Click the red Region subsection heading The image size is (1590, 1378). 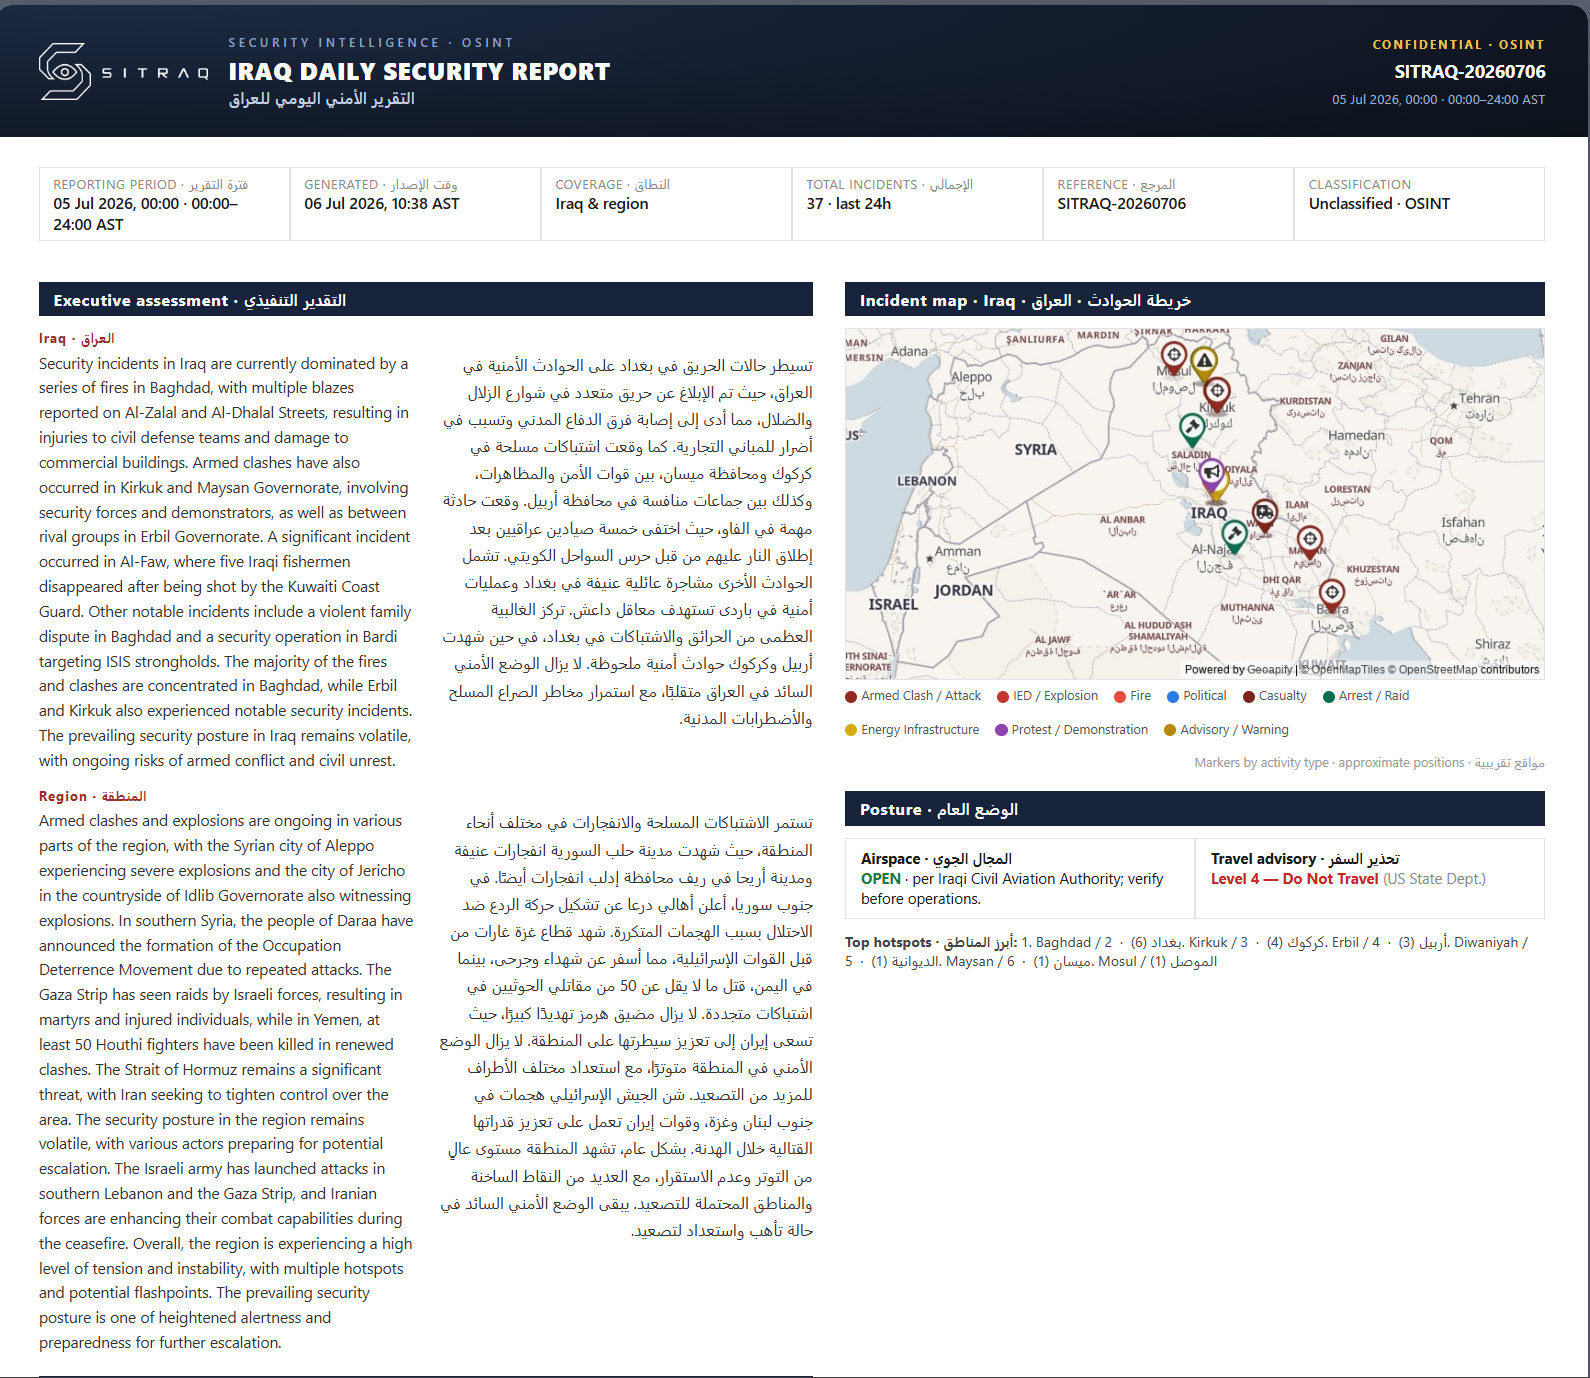[x=93, y=796]
